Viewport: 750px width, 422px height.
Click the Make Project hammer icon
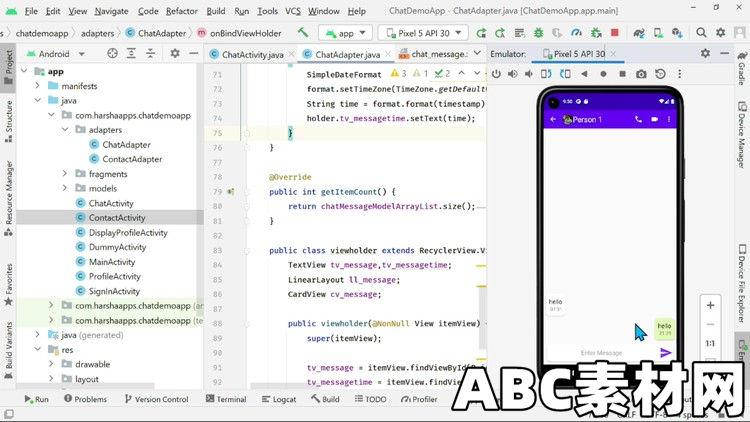click(303, 33)
